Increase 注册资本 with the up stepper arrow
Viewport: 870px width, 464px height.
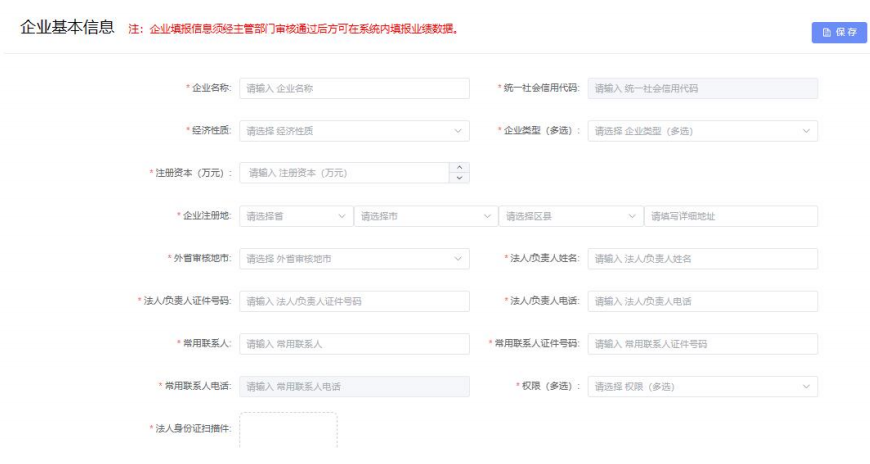click(459, 168)
